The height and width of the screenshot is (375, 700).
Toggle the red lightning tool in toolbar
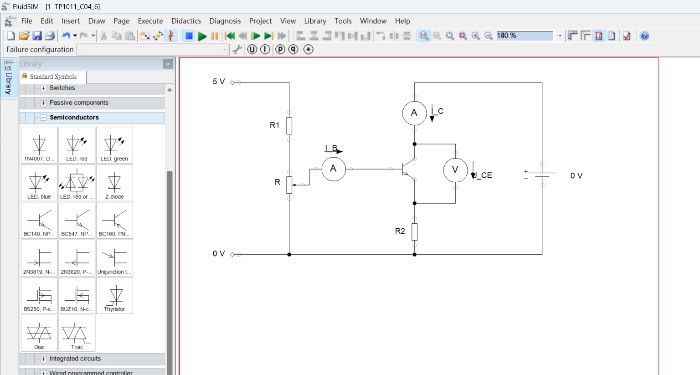tap(171, 36)
